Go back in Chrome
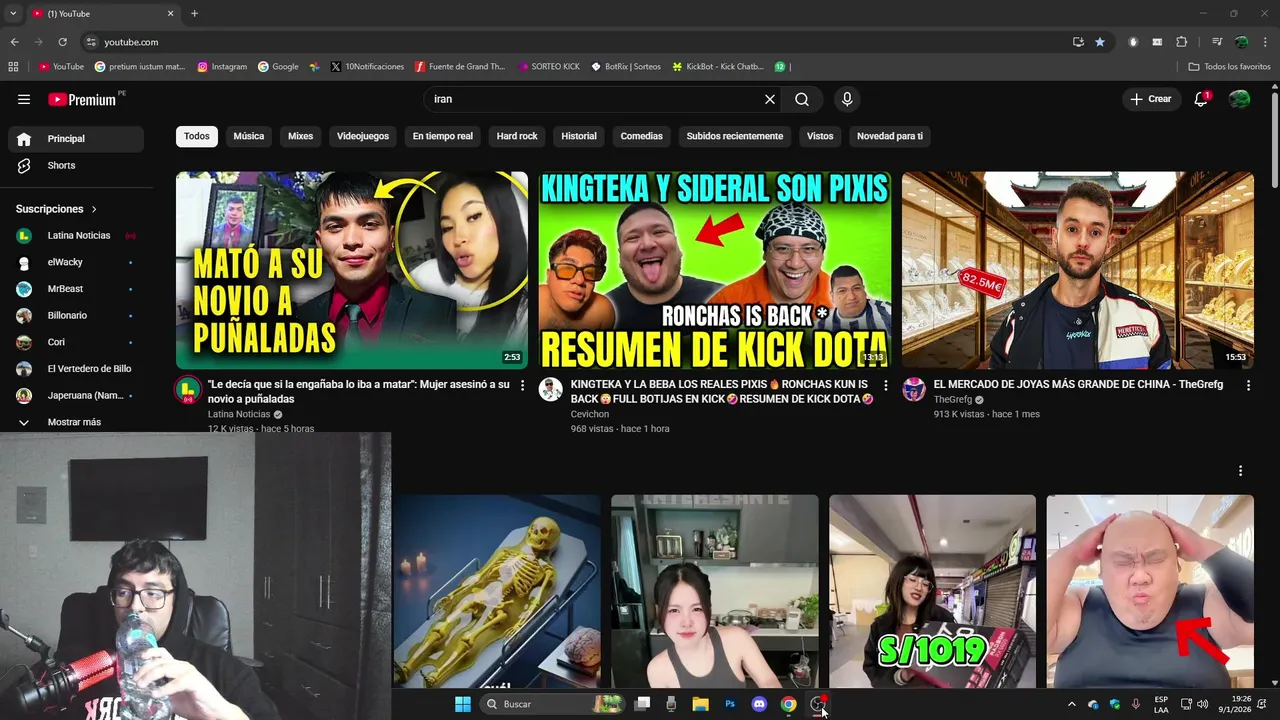1280x720 pixels. pyautogui.click(x=14, y=42)
